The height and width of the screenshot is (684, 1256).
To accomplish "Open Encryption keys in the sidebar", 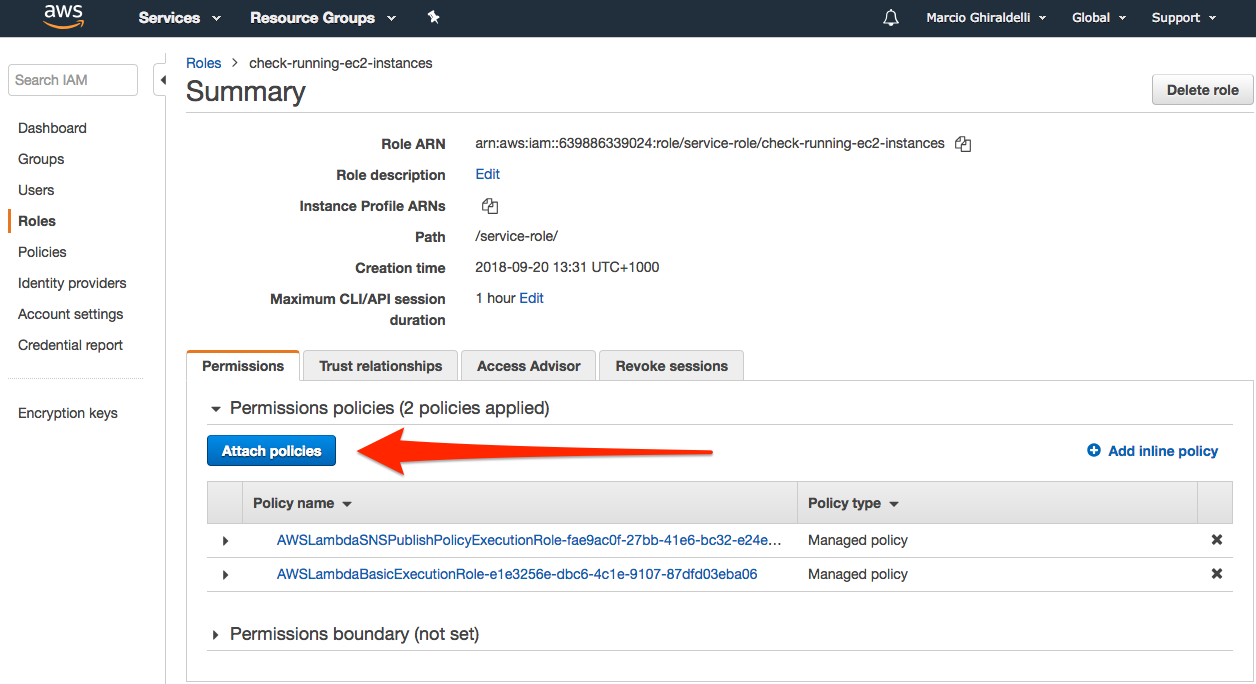I will point(67,413).
